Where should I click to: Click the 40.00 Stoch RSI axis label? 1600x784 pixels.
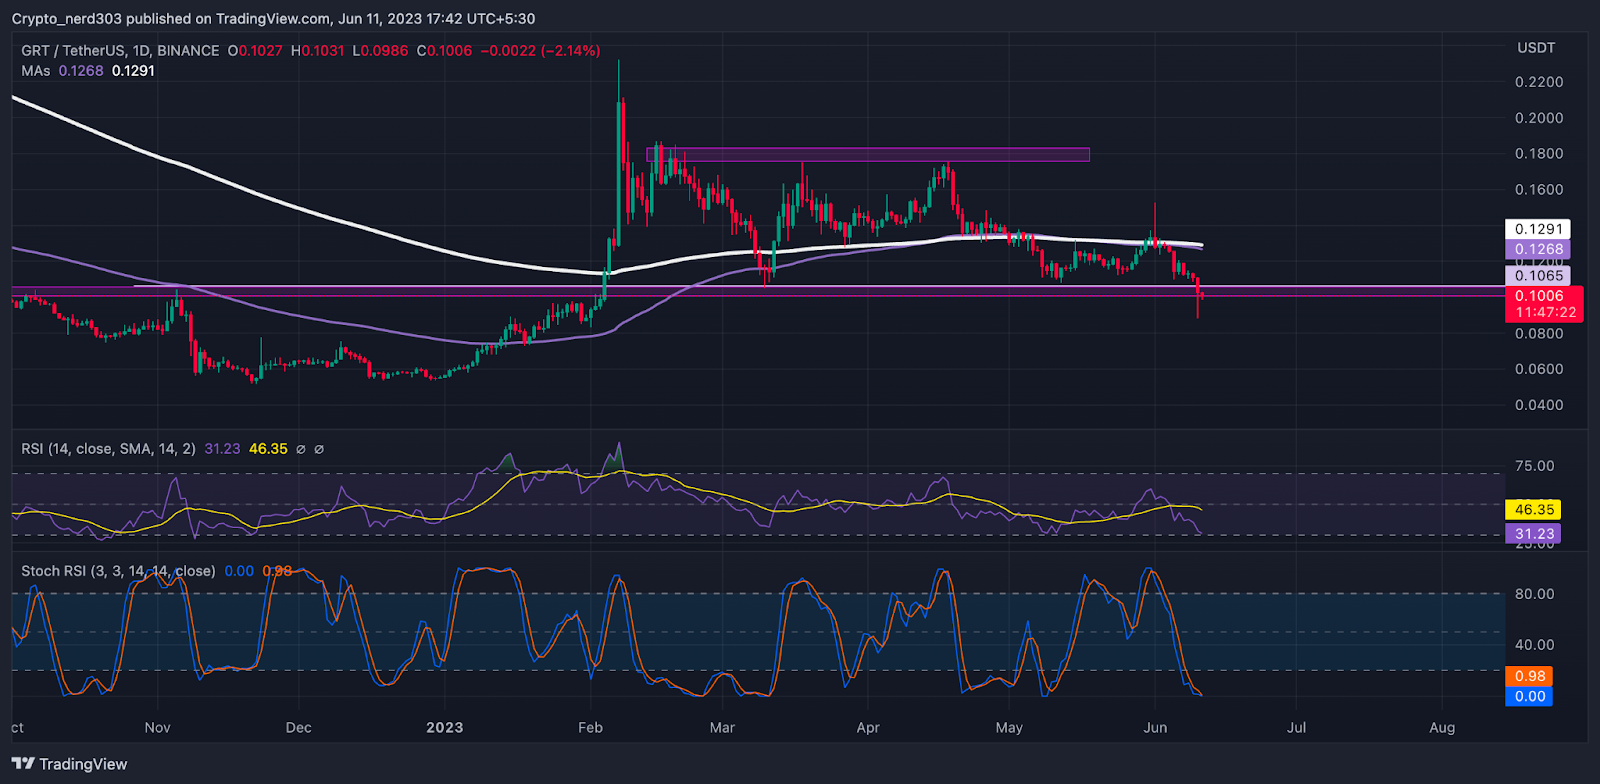(1534, 645)
